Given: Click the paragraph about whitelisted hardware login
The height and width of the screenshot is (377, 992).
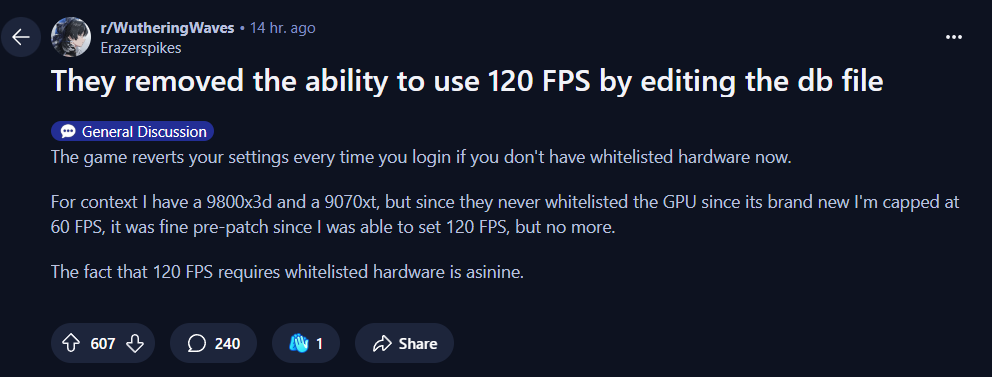Looking at the screenshot, I should (421, 158).
